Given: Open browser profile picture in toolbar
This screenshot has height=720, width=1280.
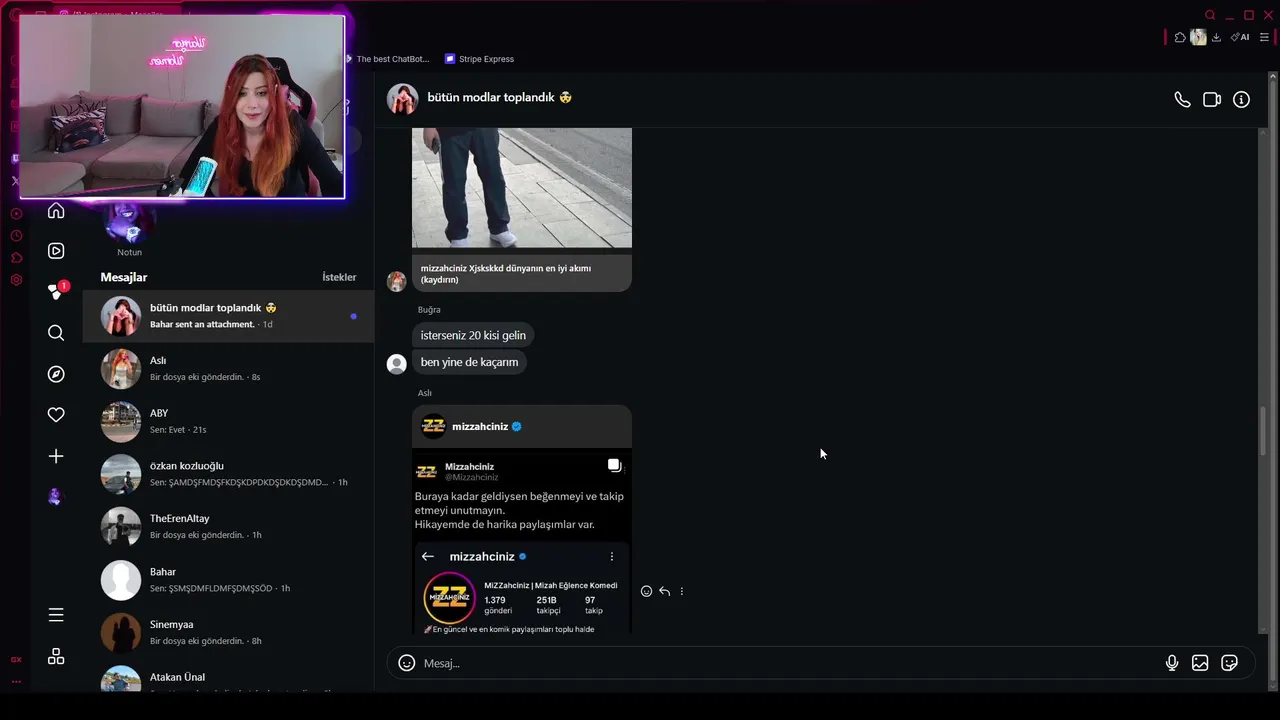Looking at the screenshot, I should [1198, 37].
